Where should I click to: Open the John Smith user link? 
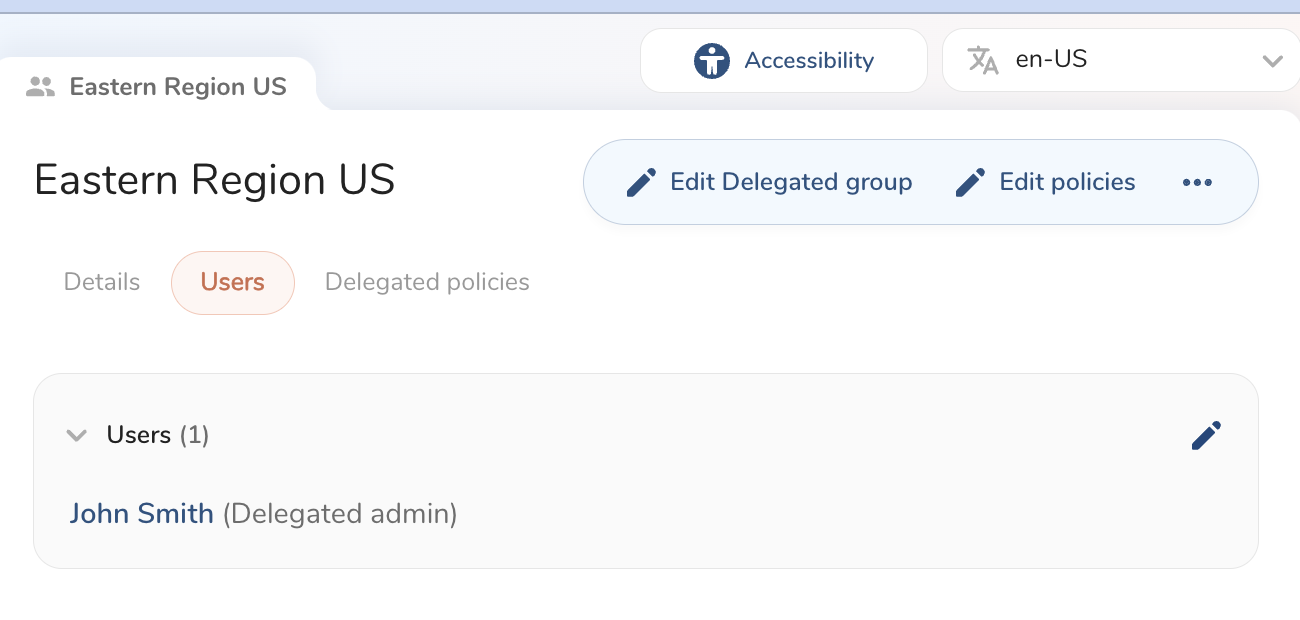(141, 514)
